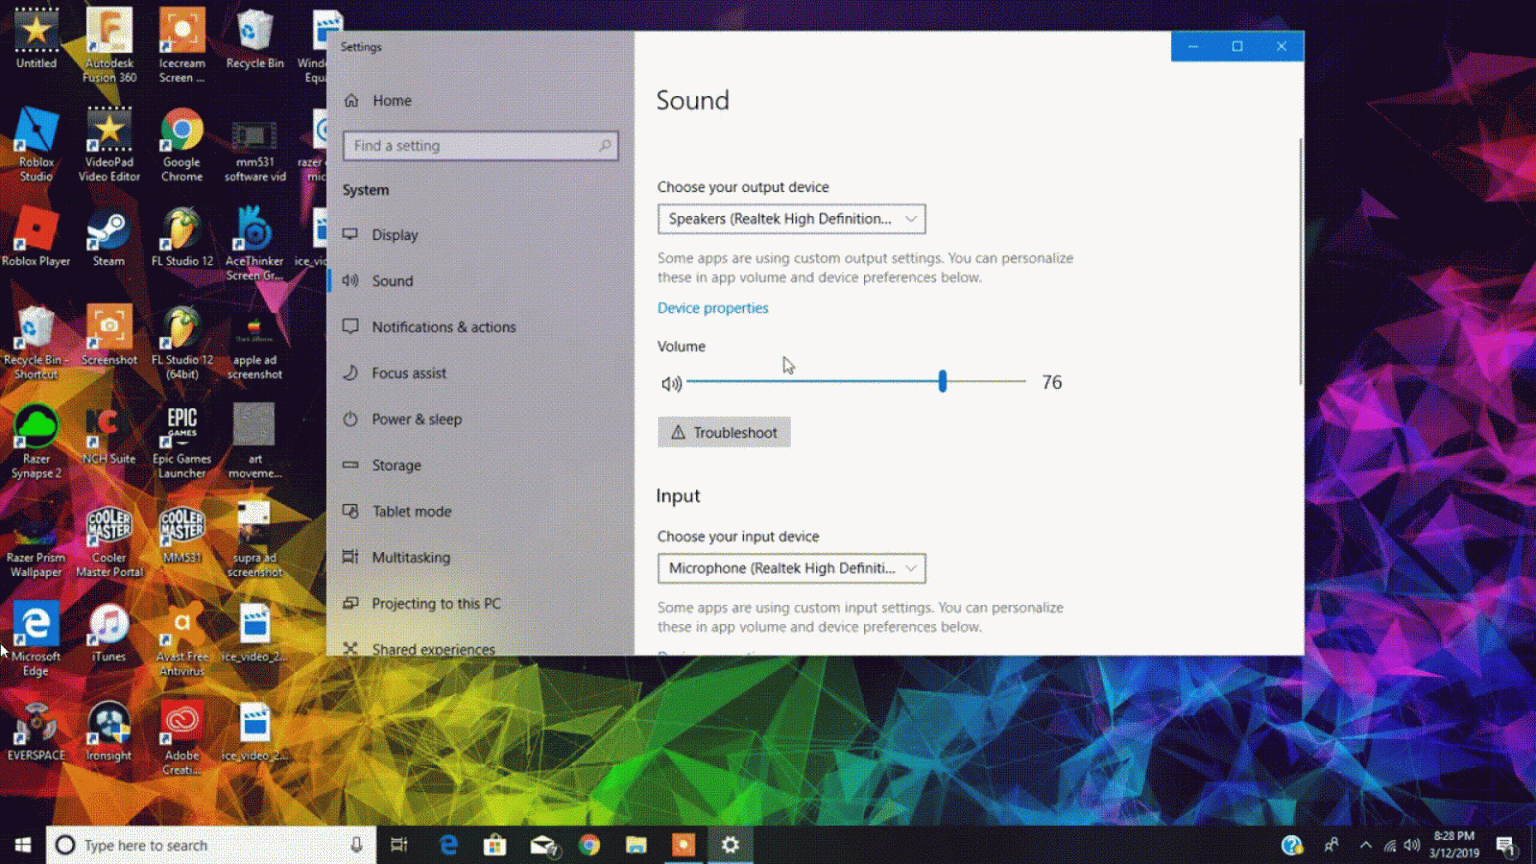This screenshot has width=1536, height=864.
Task: Open the output Device properties link
Action: 713,308
